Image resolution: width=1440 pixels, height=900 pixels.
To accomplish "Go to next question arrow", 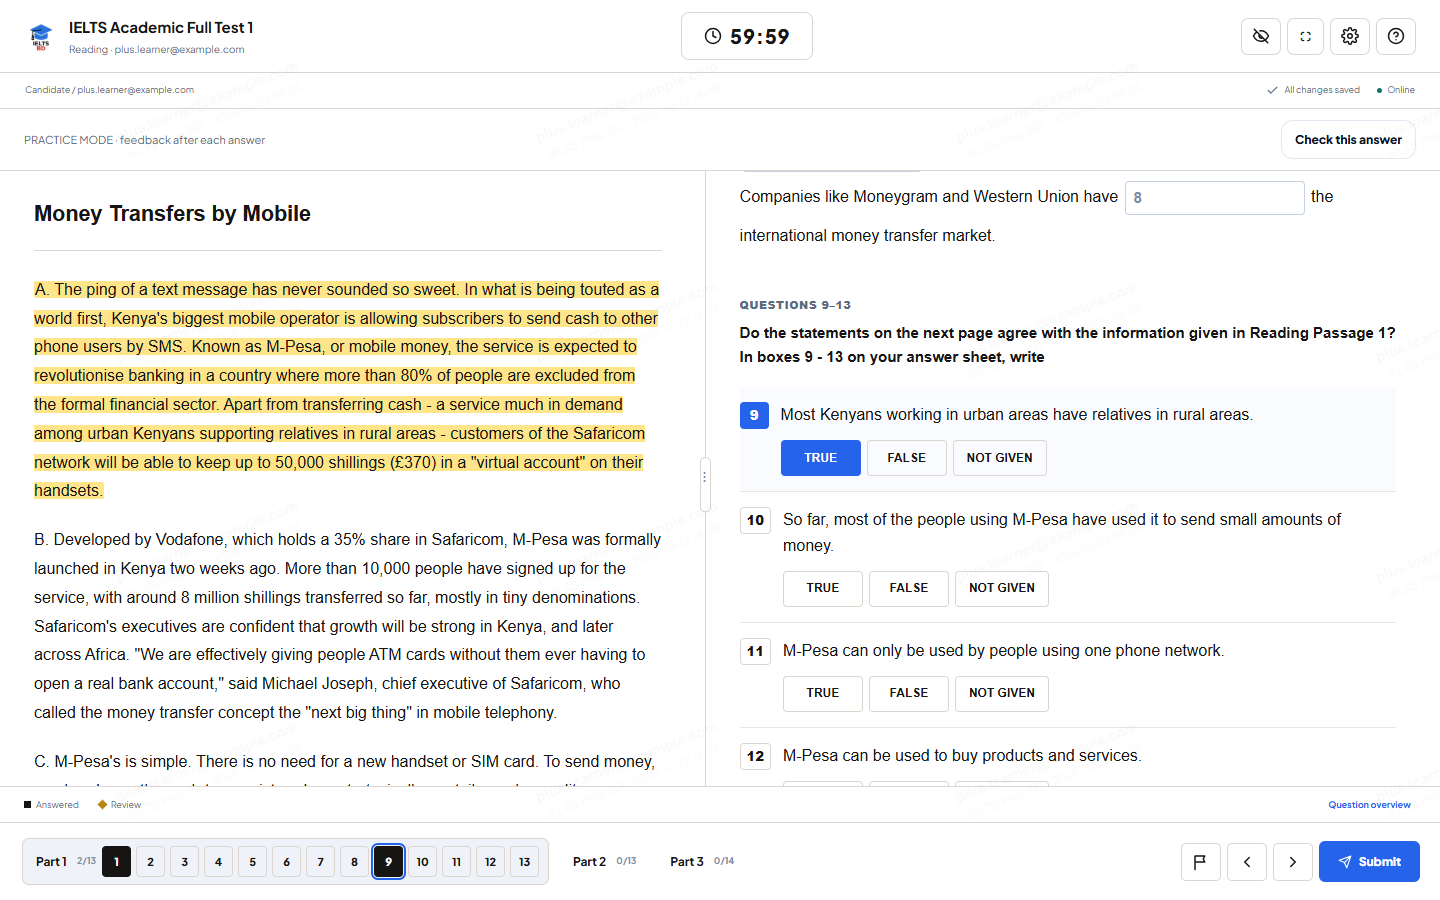I will pos(1292,862).
